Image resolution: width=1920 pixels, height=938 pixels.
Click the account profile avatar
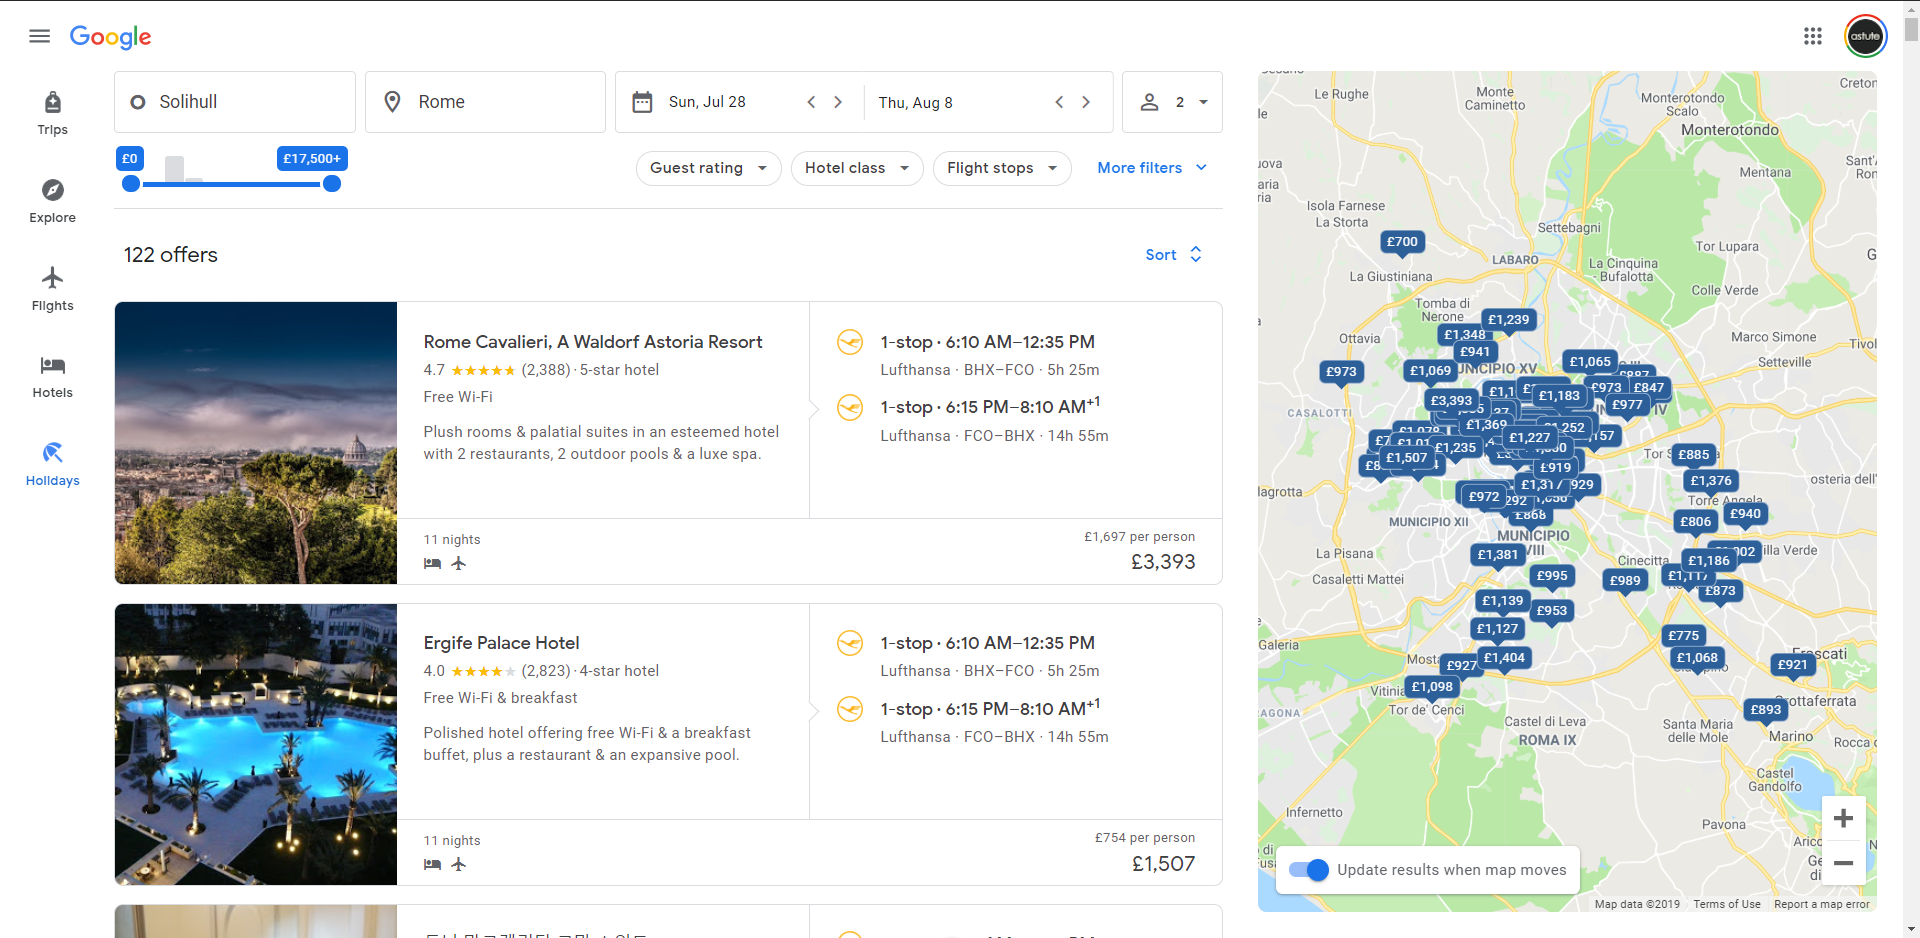1865,36
